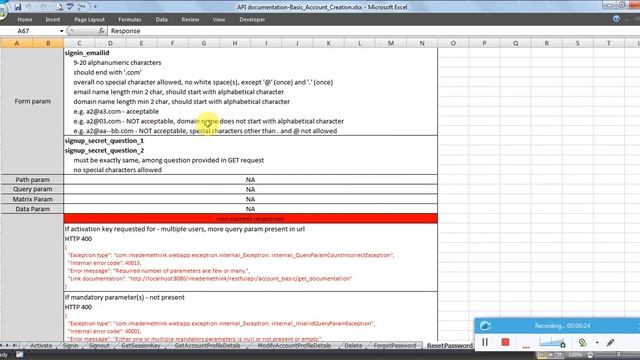Select the Query param cell
Screen dimensions: 640x360
pos(33,189)
